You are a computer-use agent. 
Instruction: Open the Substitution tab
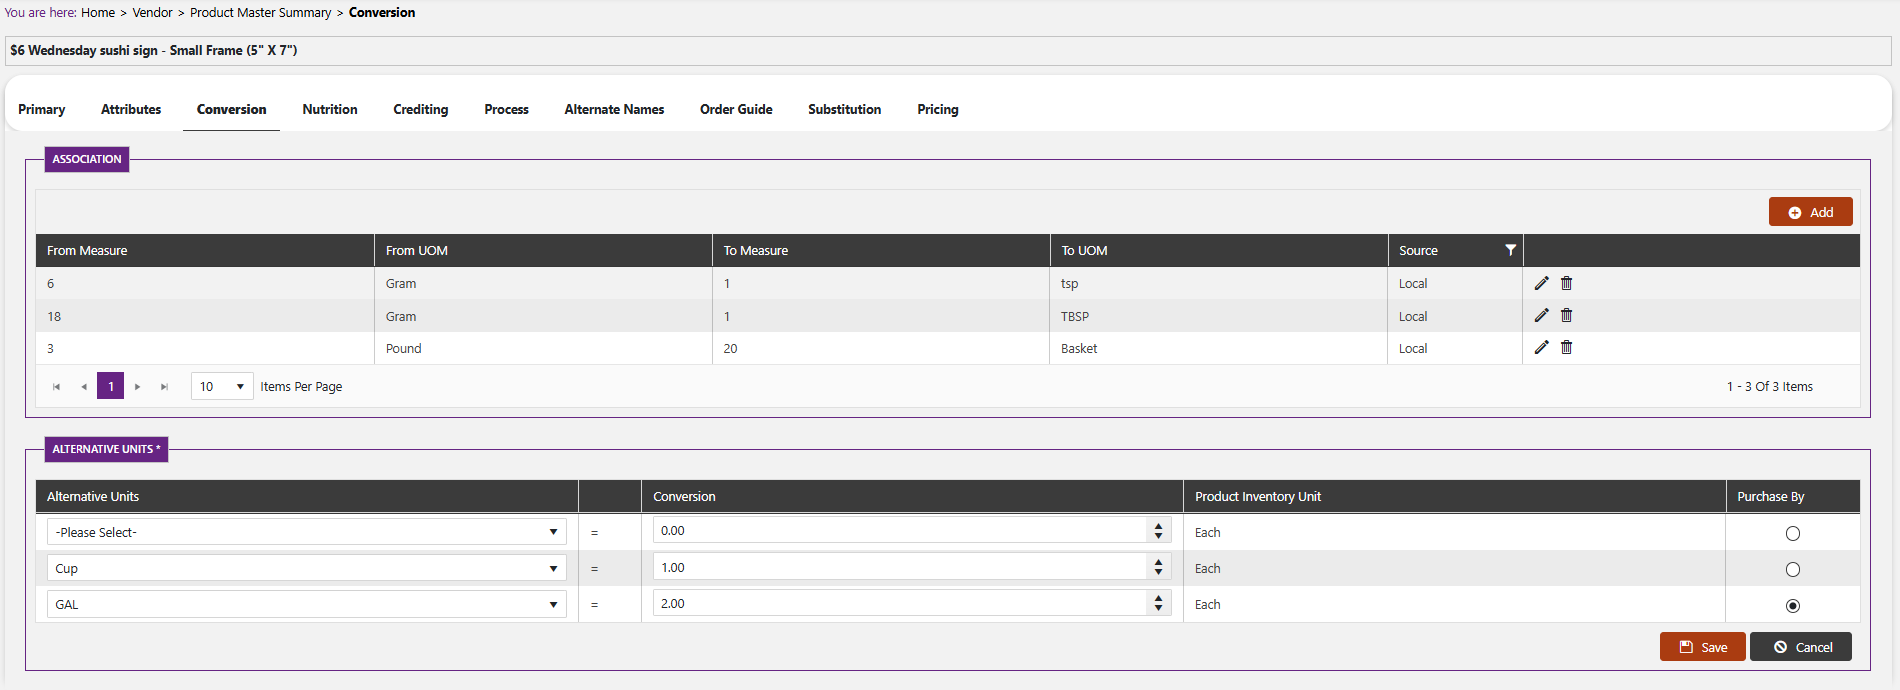pos(845,109)
